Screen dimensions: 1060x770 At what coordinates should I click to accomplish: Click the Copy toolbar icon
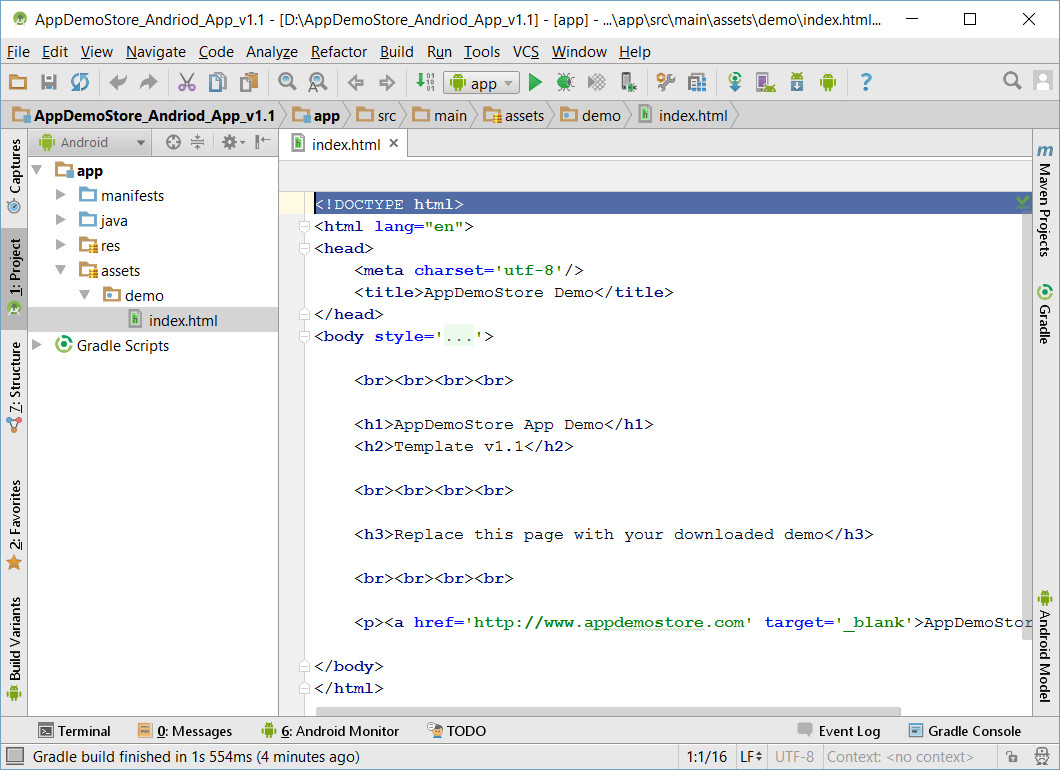(x=218, y=82)
